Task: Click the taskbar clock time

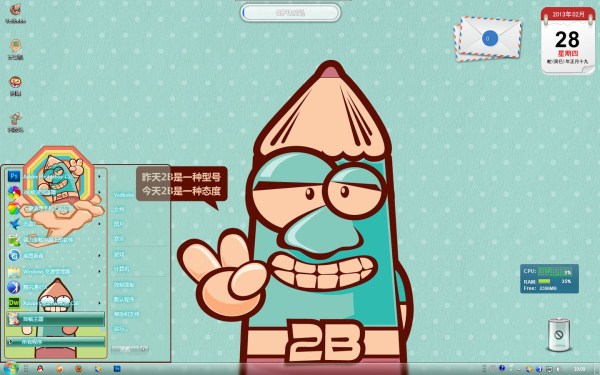Action: tap(579, 369)
